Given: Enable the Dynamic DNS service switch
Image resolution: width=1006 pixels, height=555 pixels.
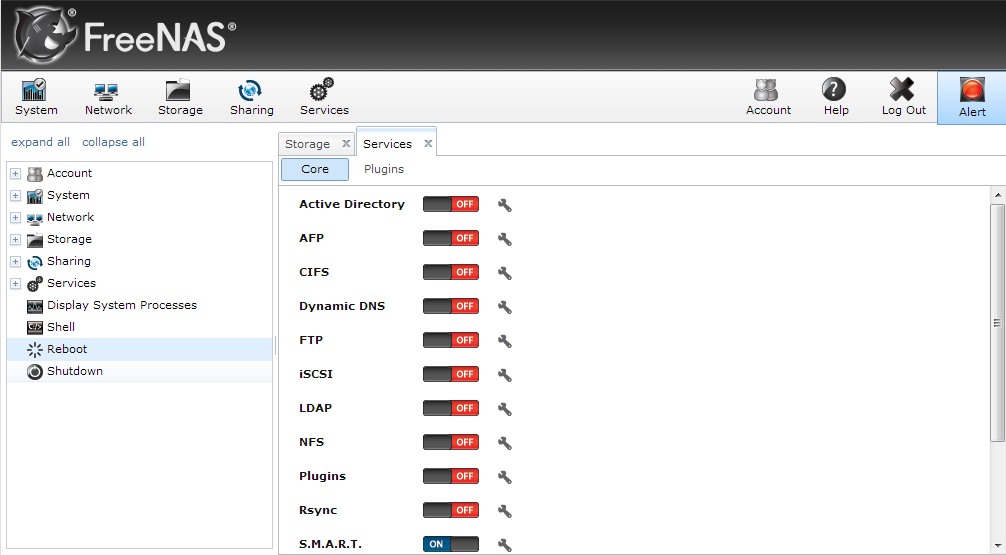Looking at the screenshot, I should point(451,306).
